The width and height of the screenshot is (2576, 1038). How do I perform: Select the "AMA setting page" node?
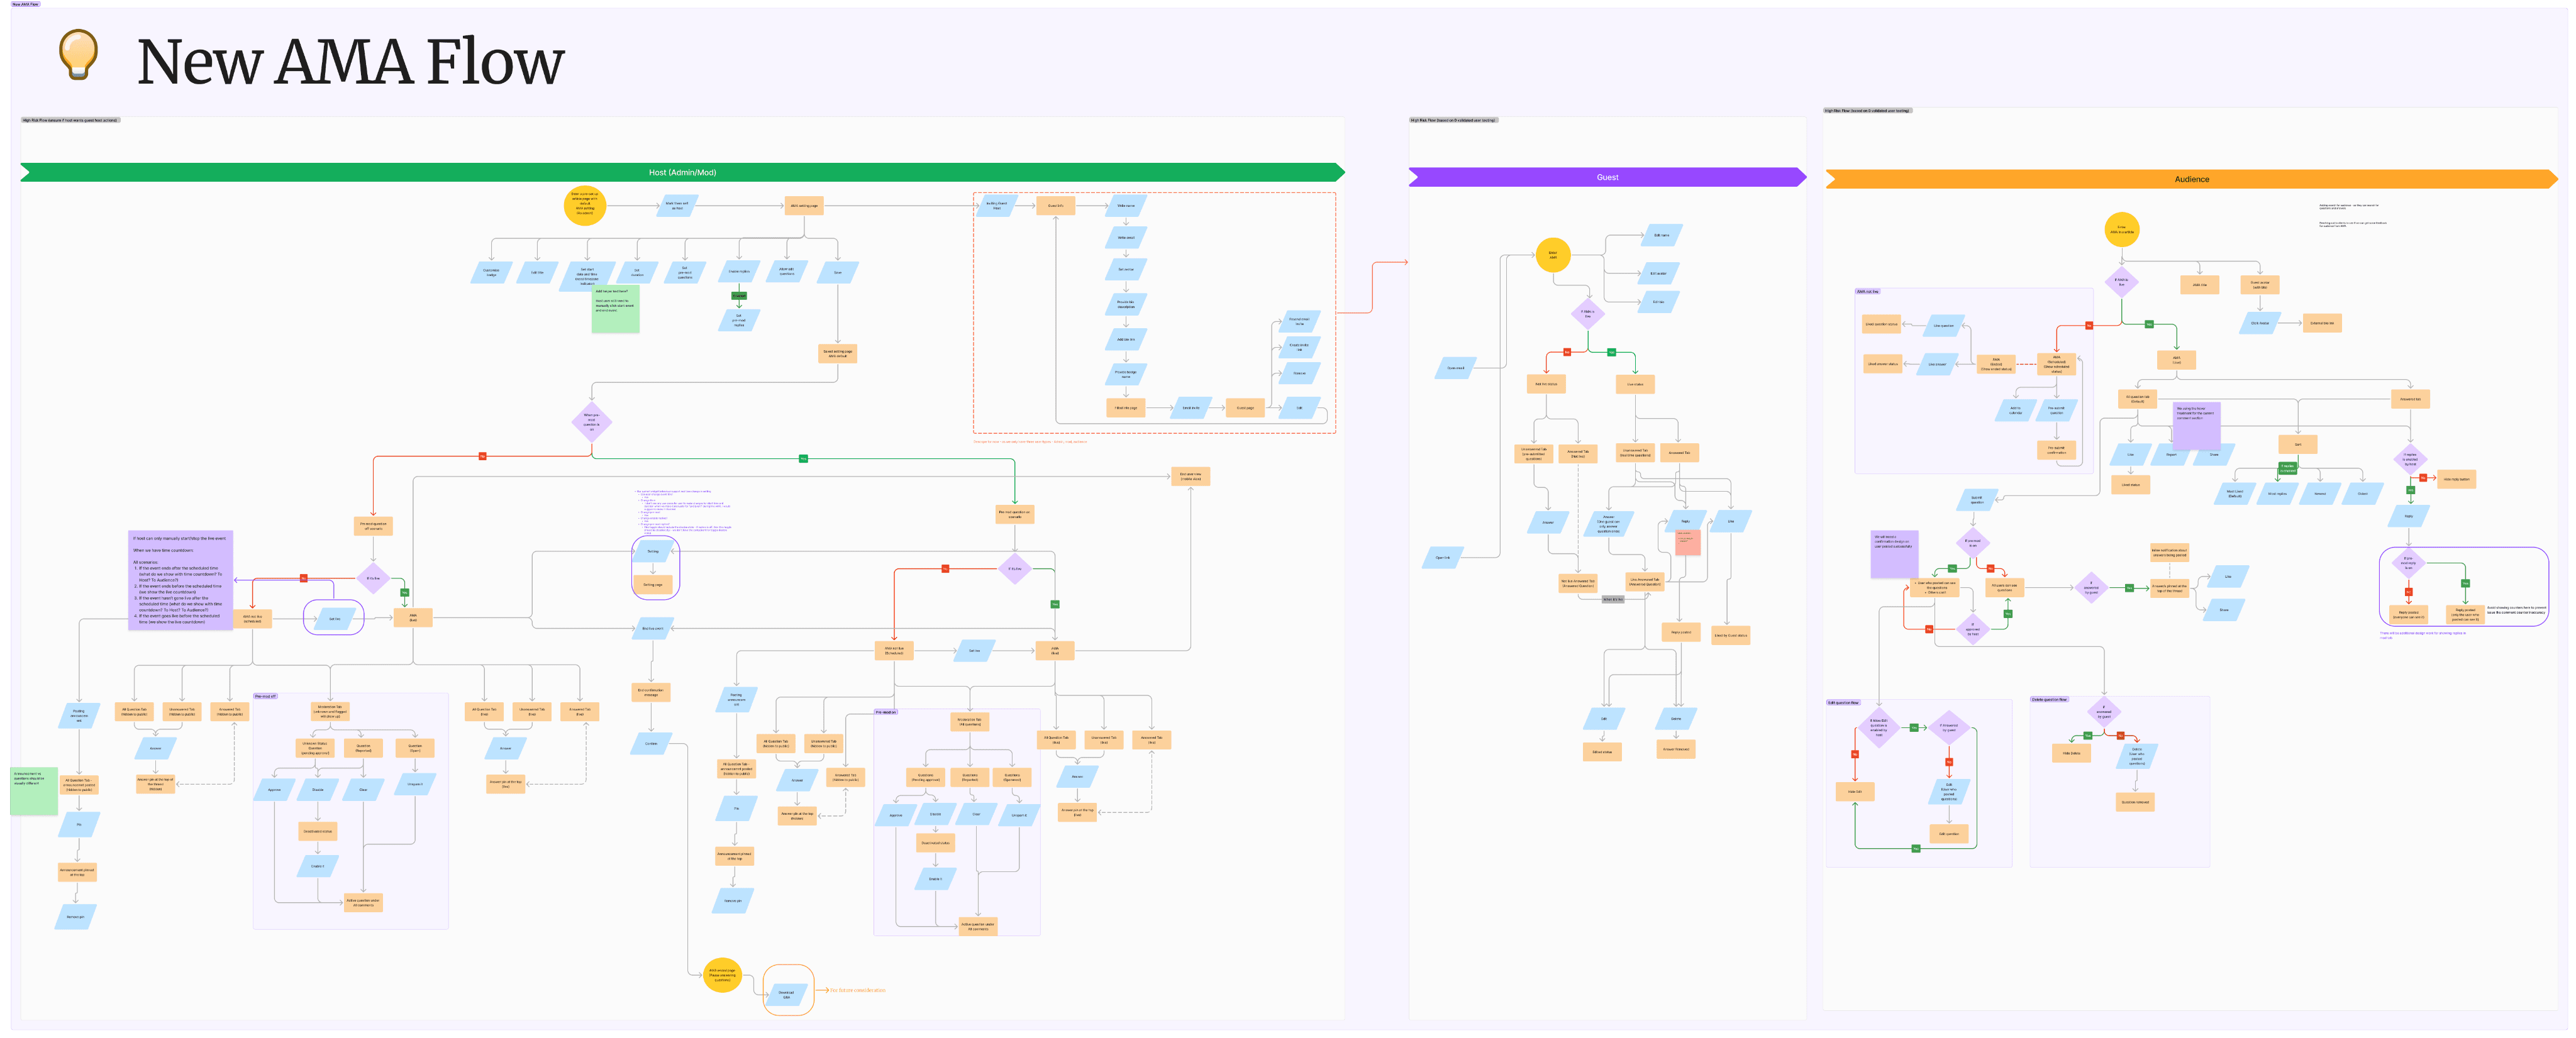pyautogui.click(x=804, y=206)
